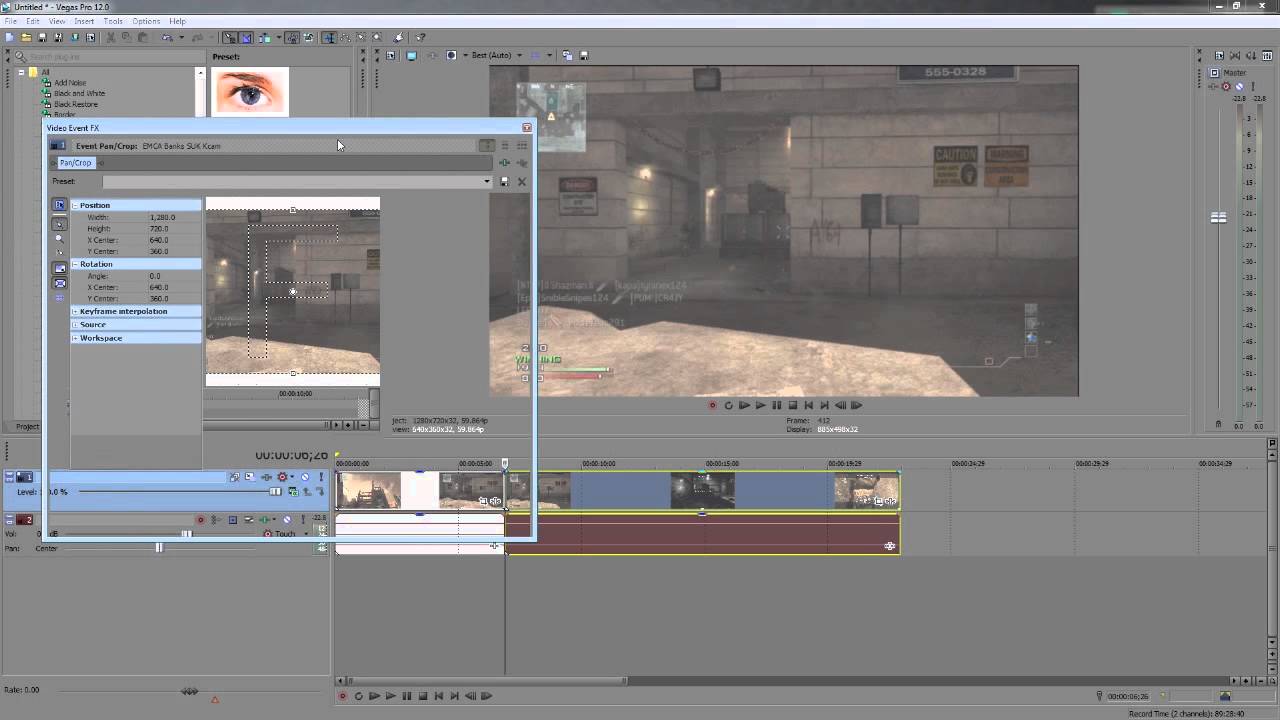The image size is (1280, 720).
Task: Toggle the Loop Playback button in bottom transport
Action: (x=358, y=696)
